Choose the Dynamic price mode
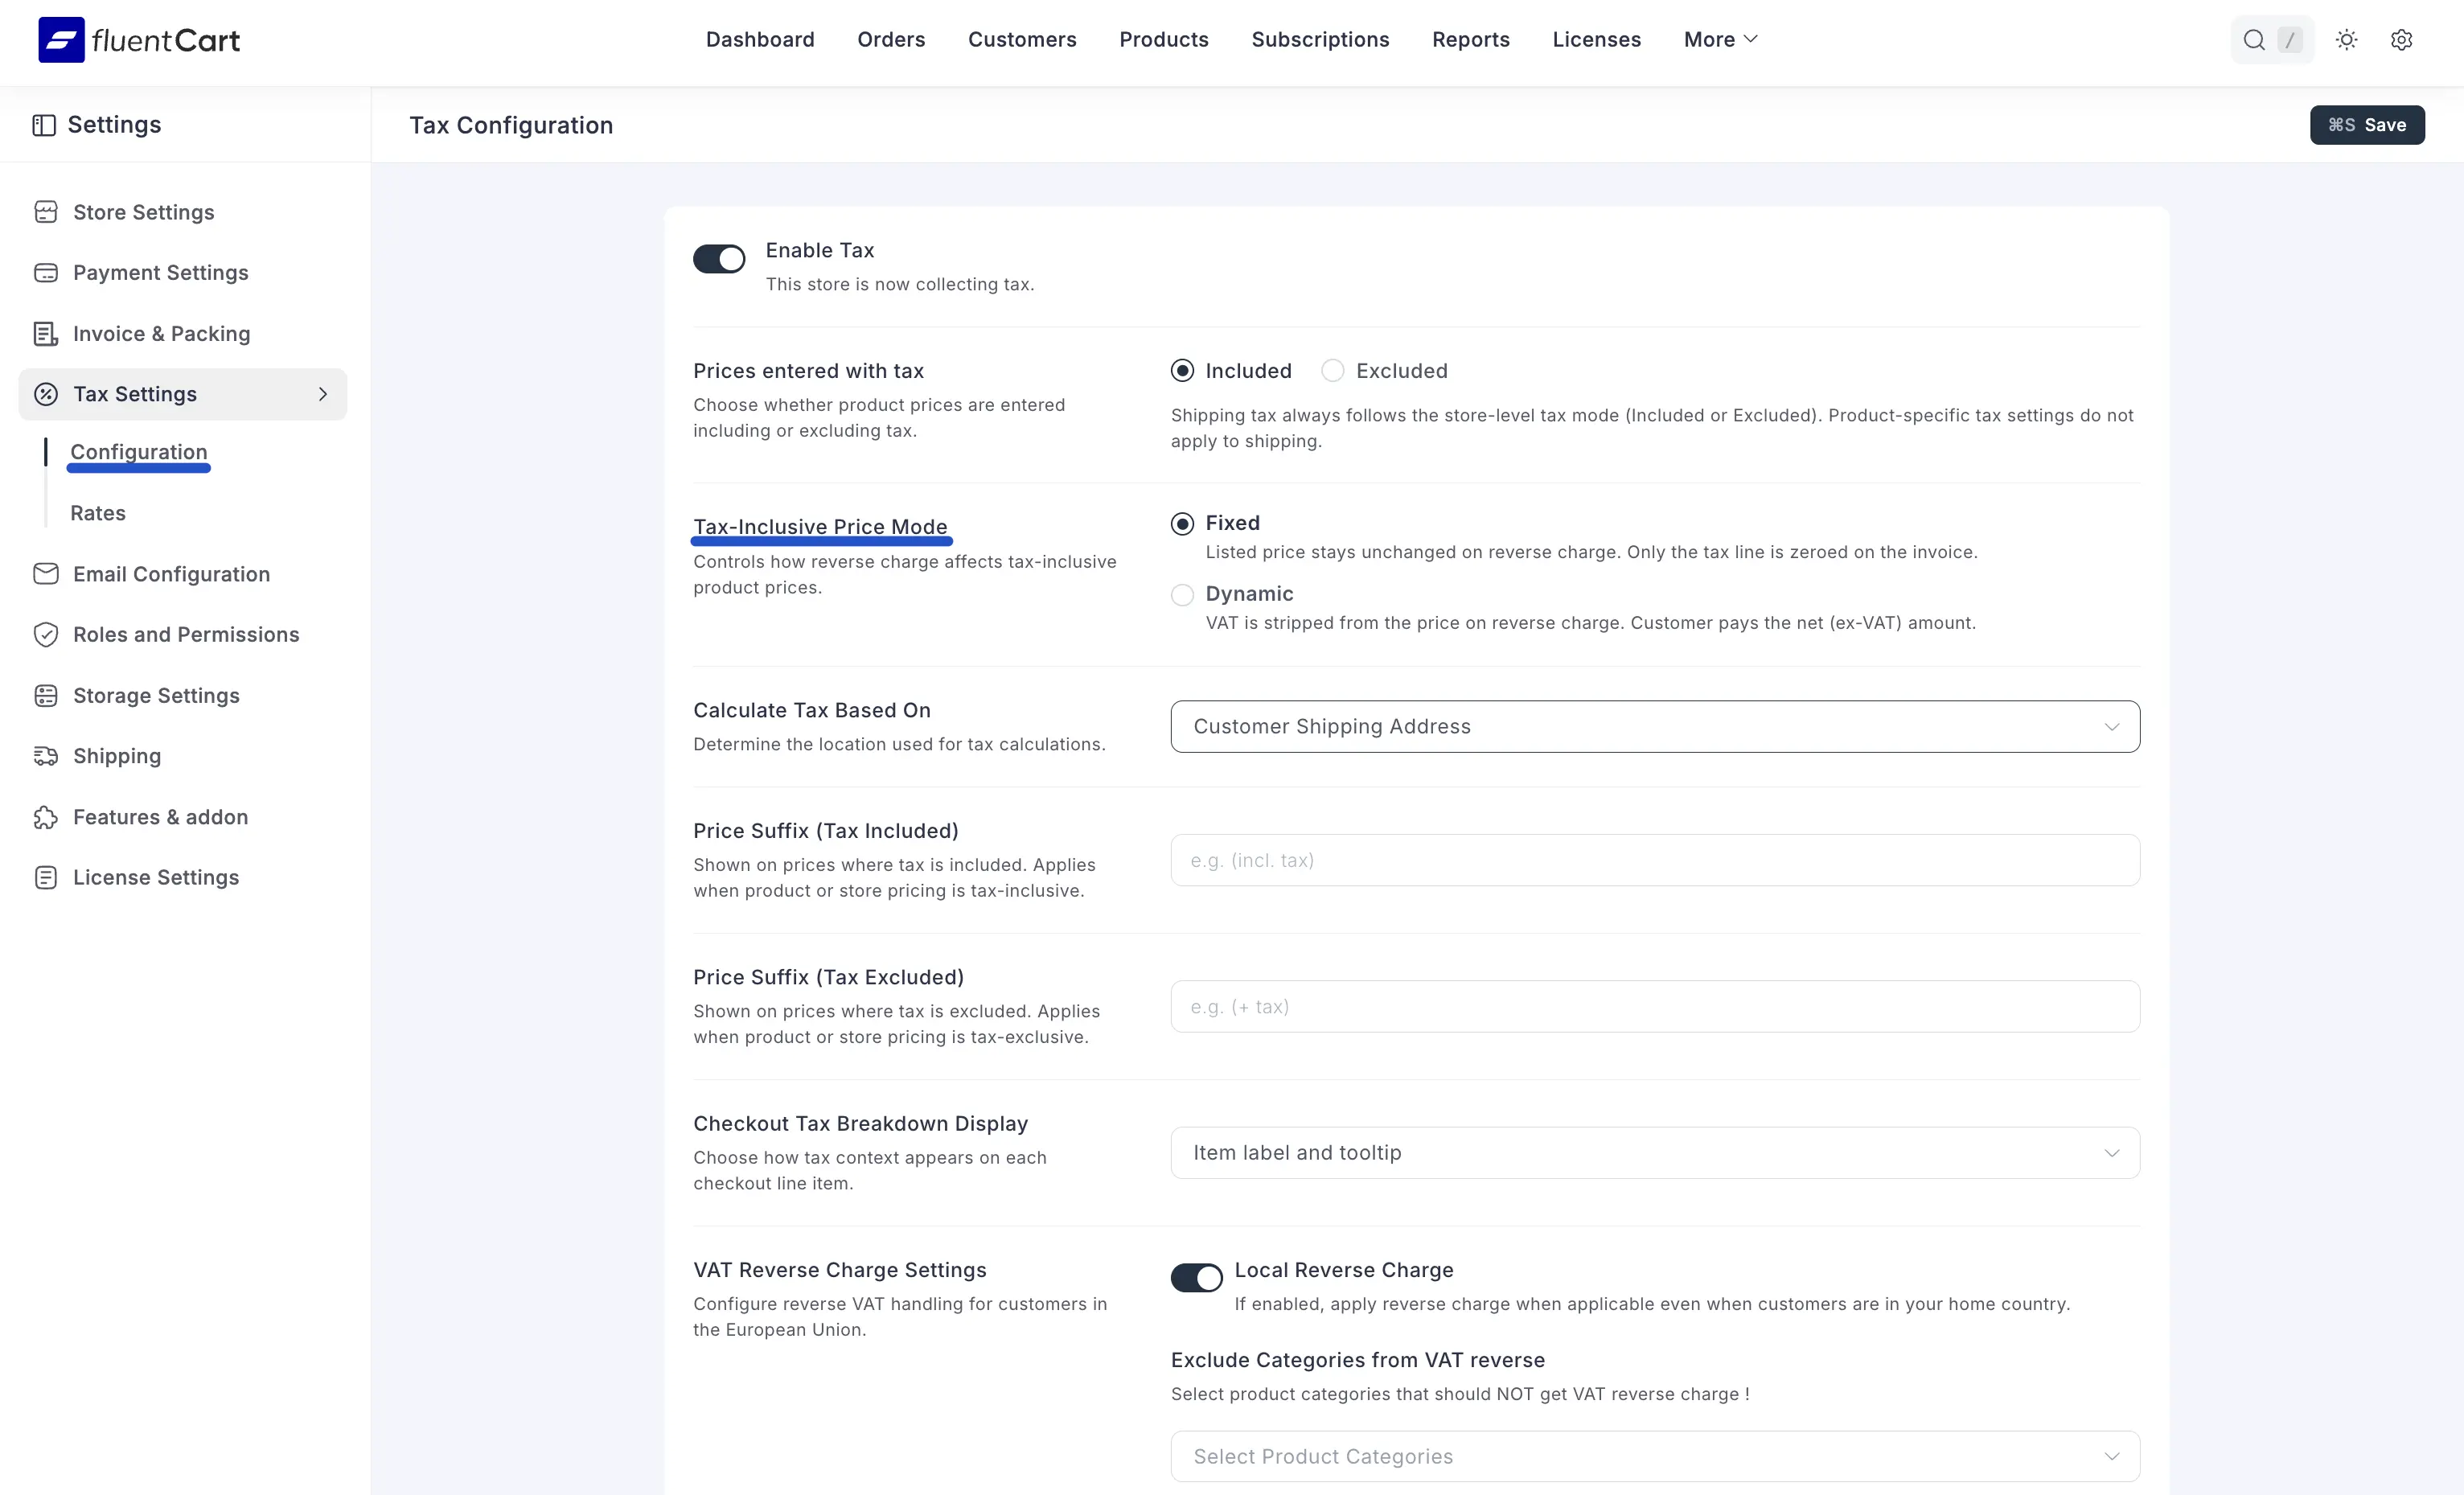2464x1495 pixels. (1182, 595)
